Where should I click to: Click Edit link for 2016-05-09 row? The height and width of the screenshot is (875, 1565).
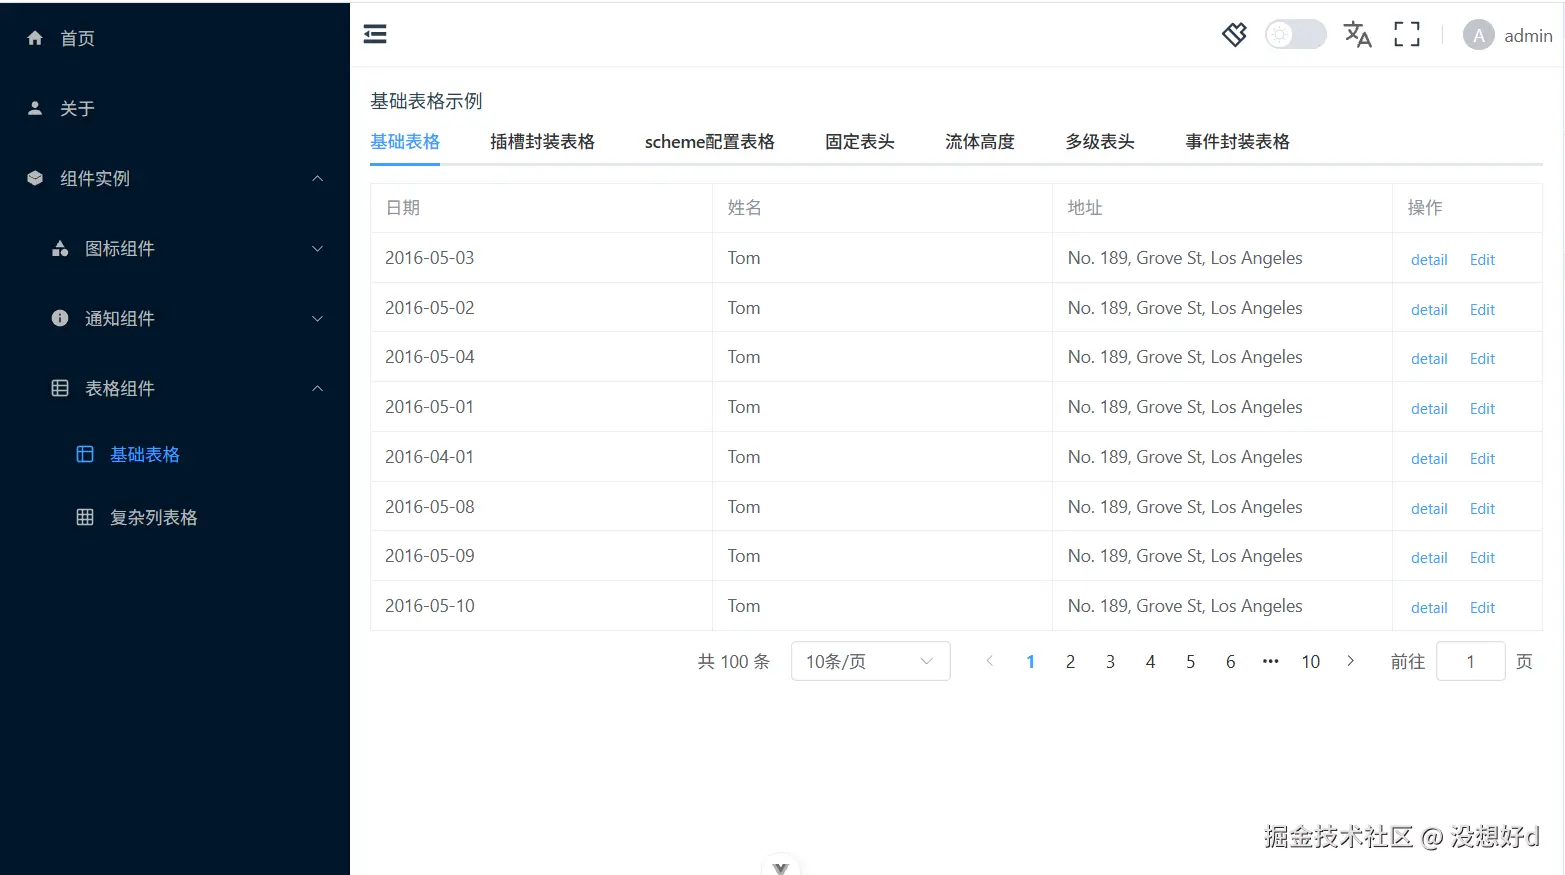(x=1482, y=558)
